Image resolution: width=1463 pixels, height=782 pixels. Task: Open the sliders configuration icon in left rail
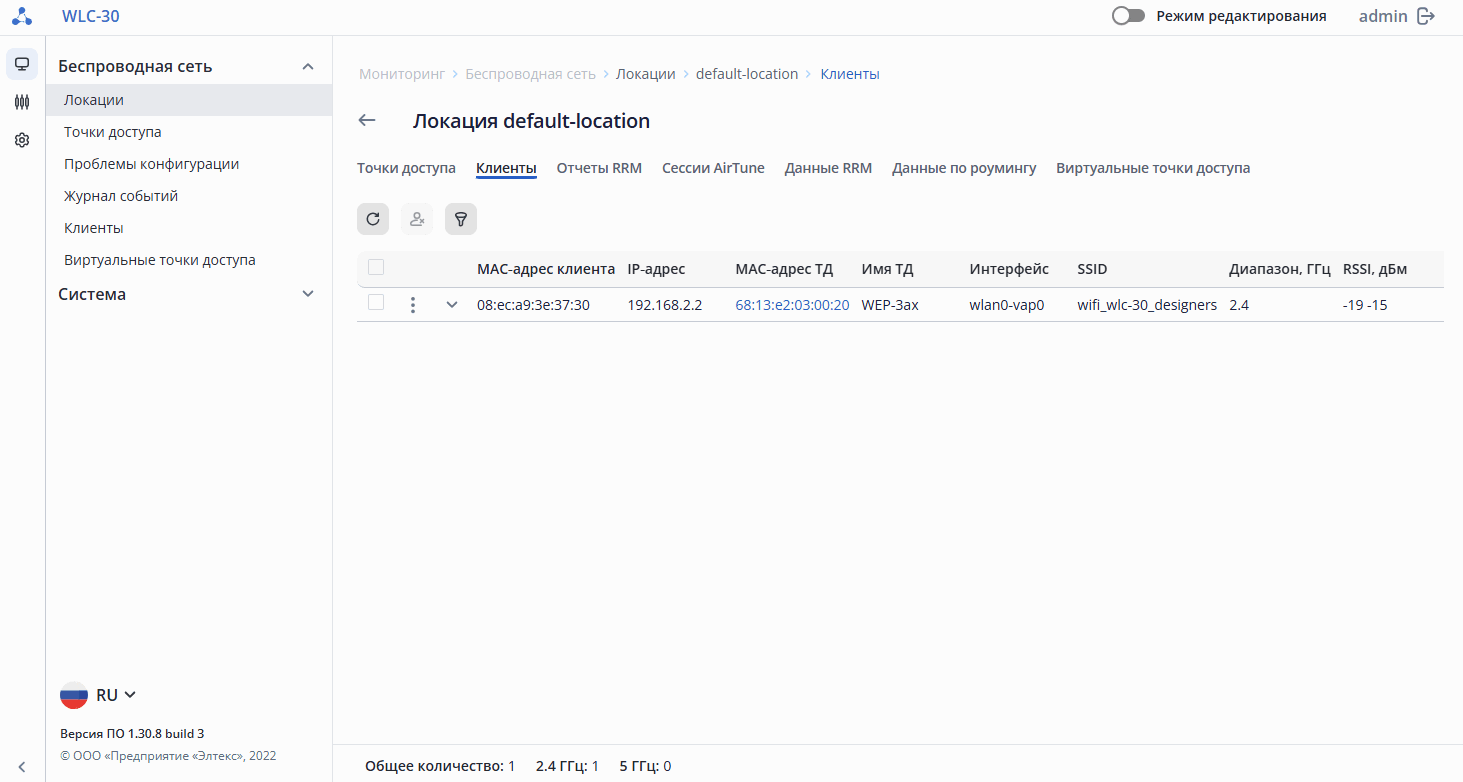coord(22,102)
